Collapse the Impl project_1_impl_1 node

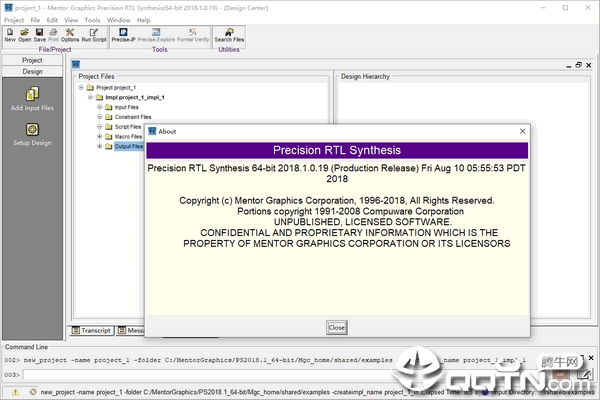90,97
